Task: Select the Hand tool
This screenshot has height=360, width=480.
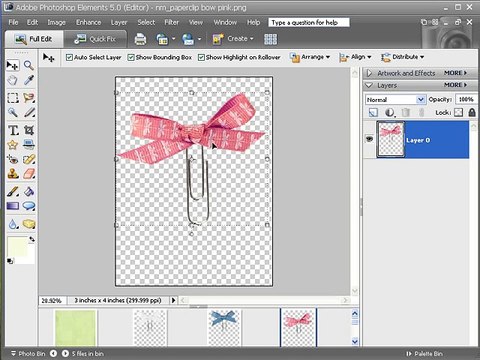Action: point(13,80)
